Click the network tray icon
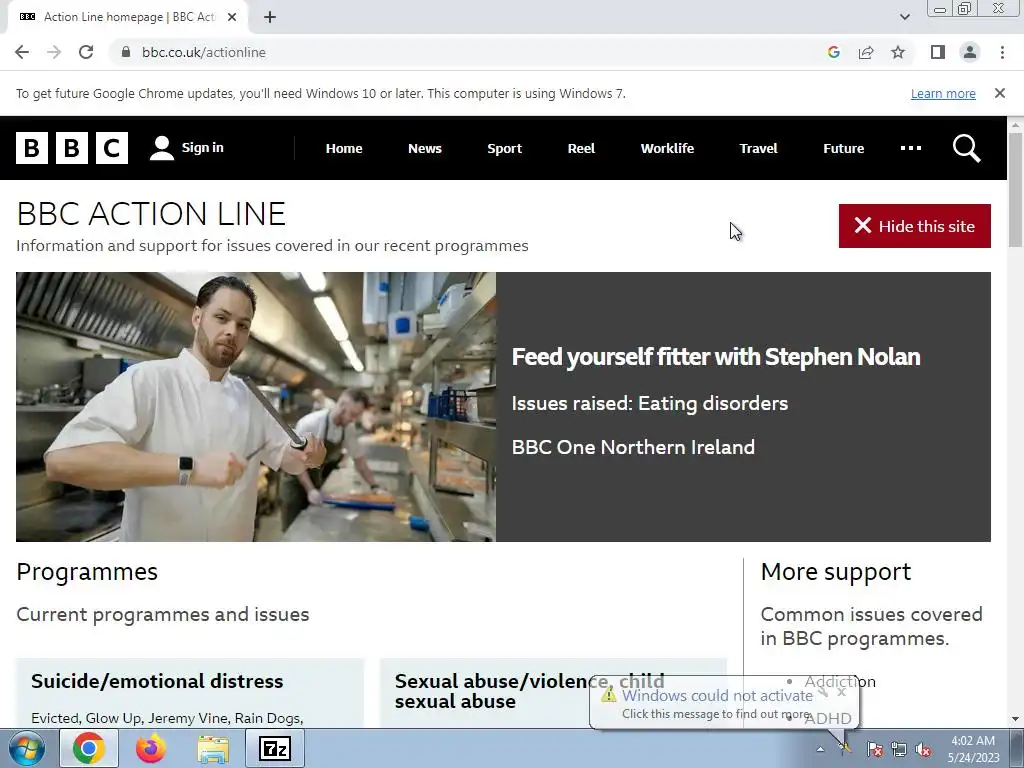Screen dimensions: 1024x768 click(x=899, y=749)
